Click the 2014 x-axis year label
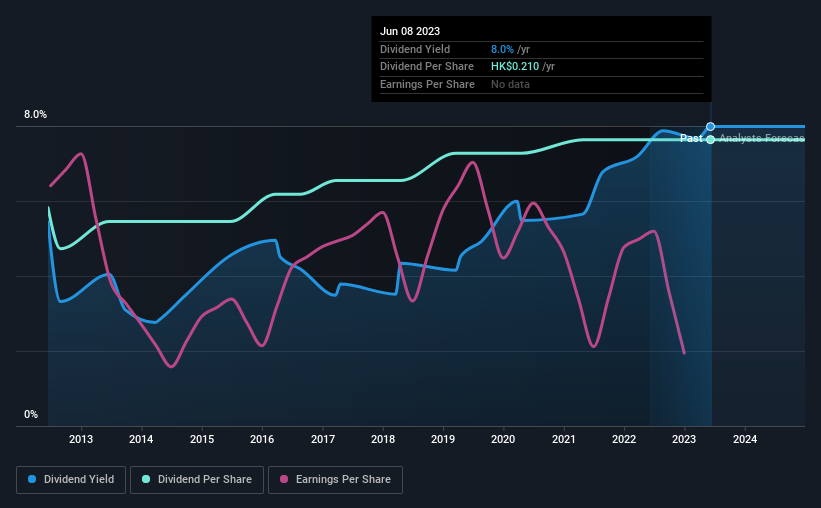This screenshot has height=508, width=821. (141, 439)
